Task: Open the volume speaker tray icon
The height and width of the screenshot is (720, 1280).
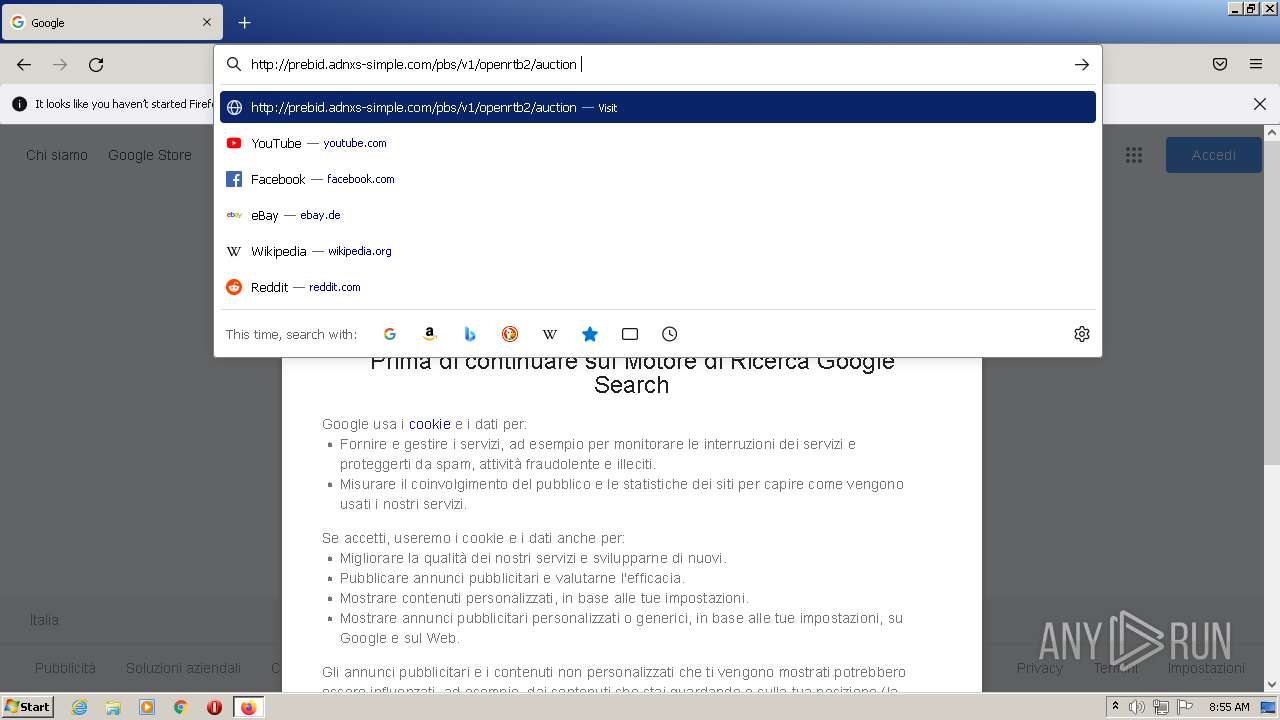Action: tap(1137, 707)
